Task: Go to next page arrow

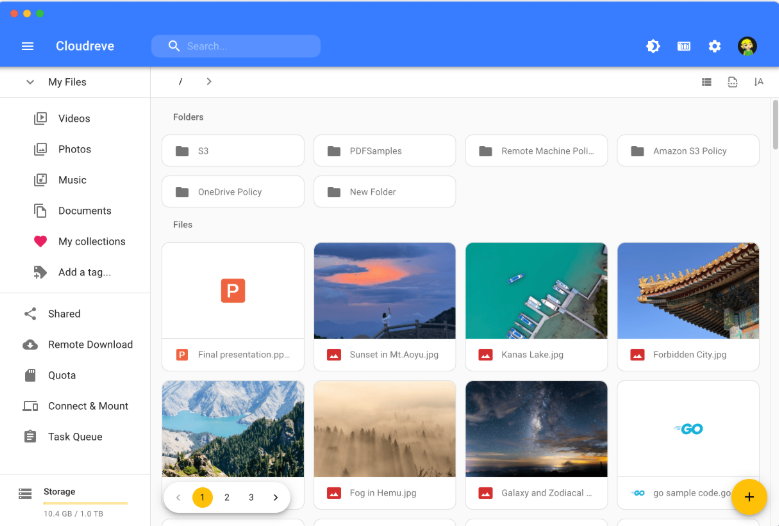Action: click(x=276, y=497)
